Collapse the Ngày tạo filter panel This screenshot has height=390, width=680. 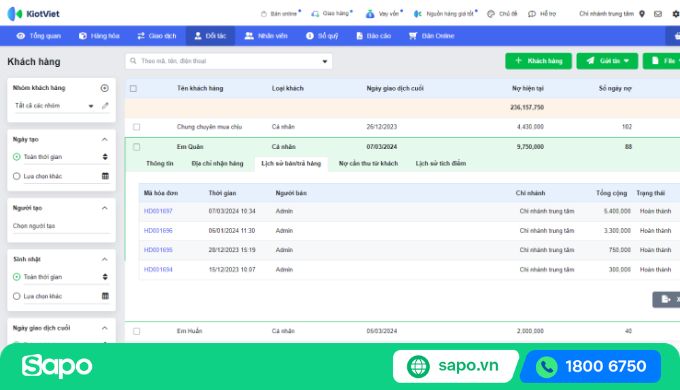tap(105, 139)
